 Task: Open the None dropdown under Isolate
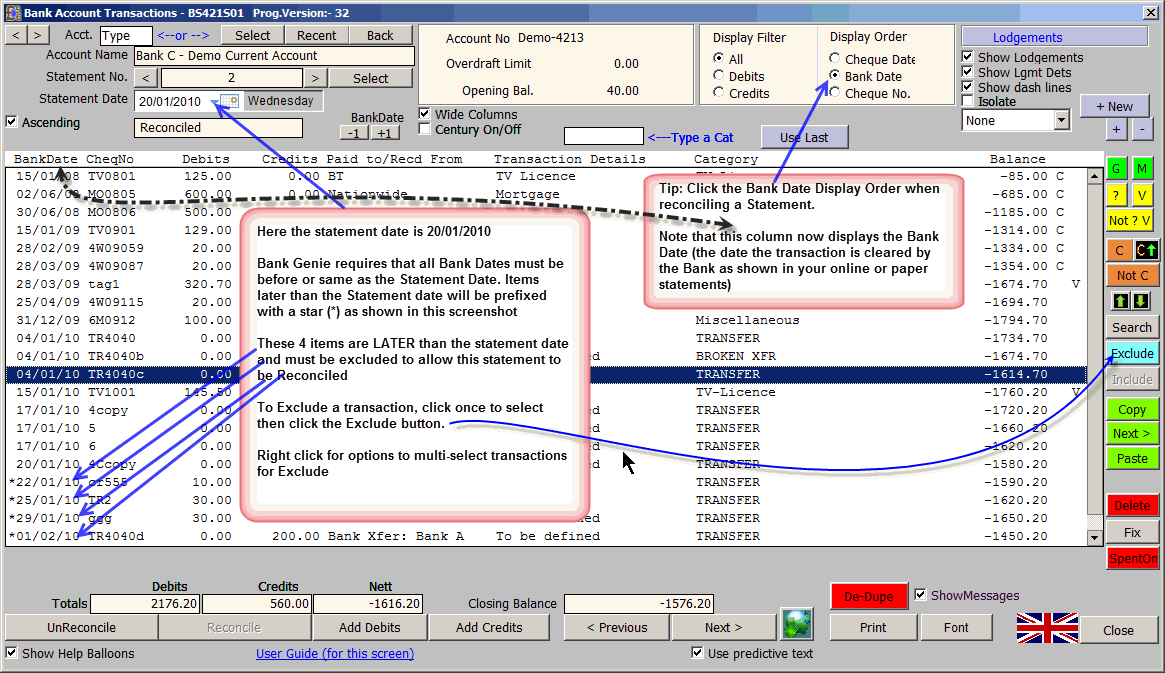tap(1061, 120)
